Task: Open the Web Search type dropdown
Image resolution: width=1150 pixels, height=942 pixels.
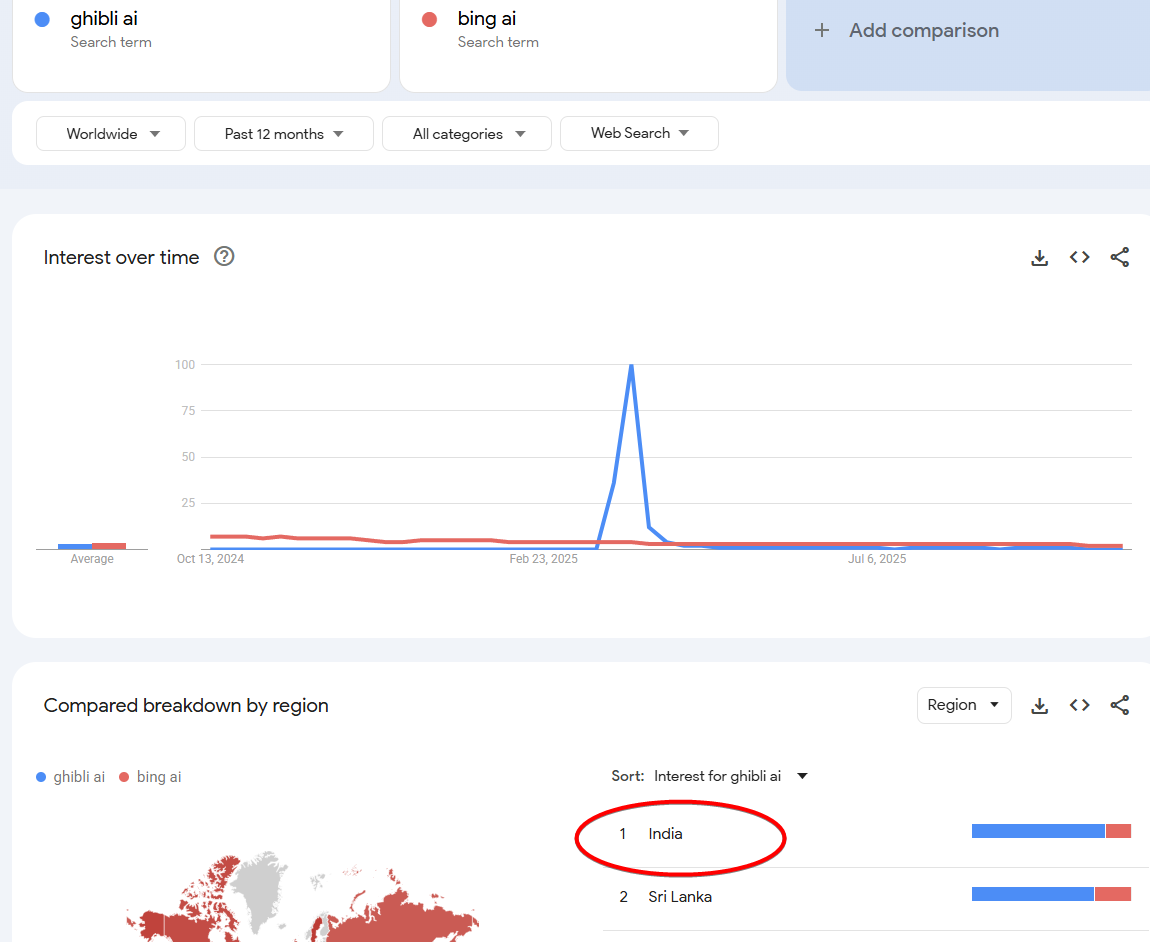Action: tap(640, 134)
